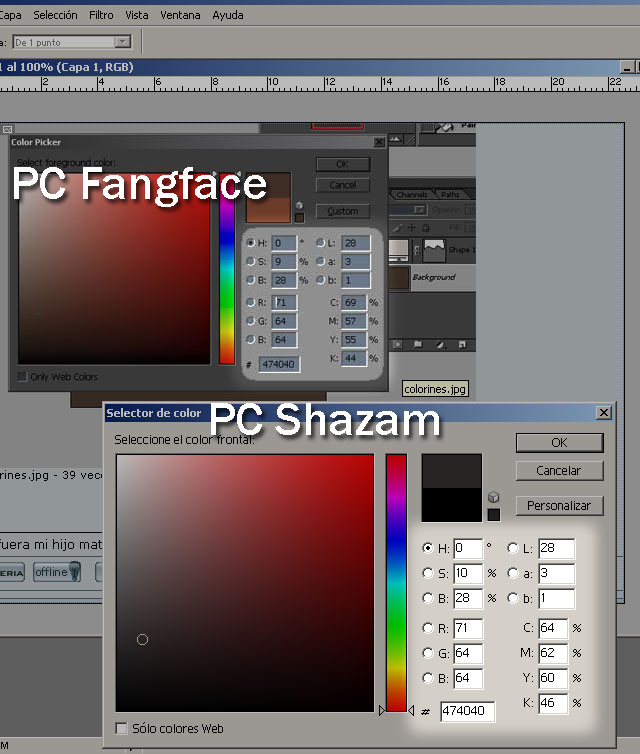This screenshot has width=640, height=754.
Task: Click the G field showing 64 in Selector de color
Action: click(468, 653)
